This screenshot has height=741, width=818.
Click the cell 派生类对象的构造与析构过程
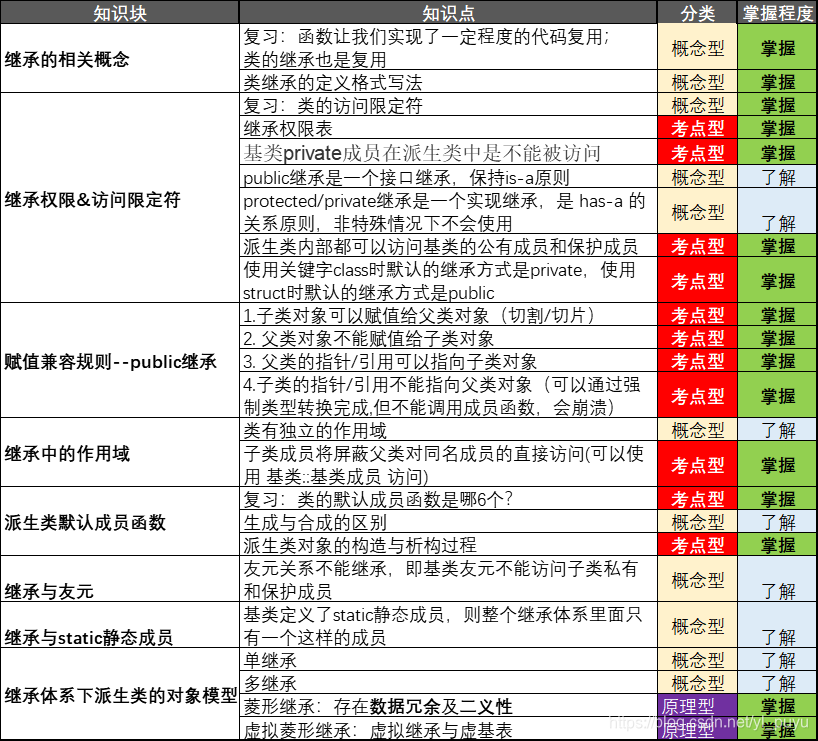click(448, 544)
